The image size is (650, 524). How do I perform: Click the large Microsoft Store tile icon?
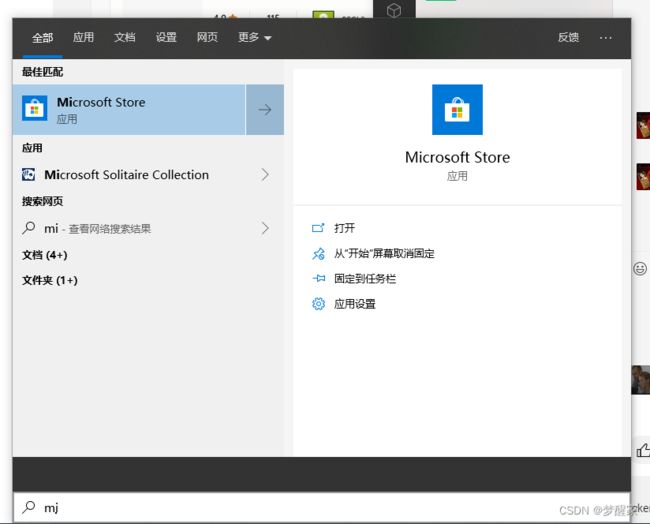coord(457,109)
